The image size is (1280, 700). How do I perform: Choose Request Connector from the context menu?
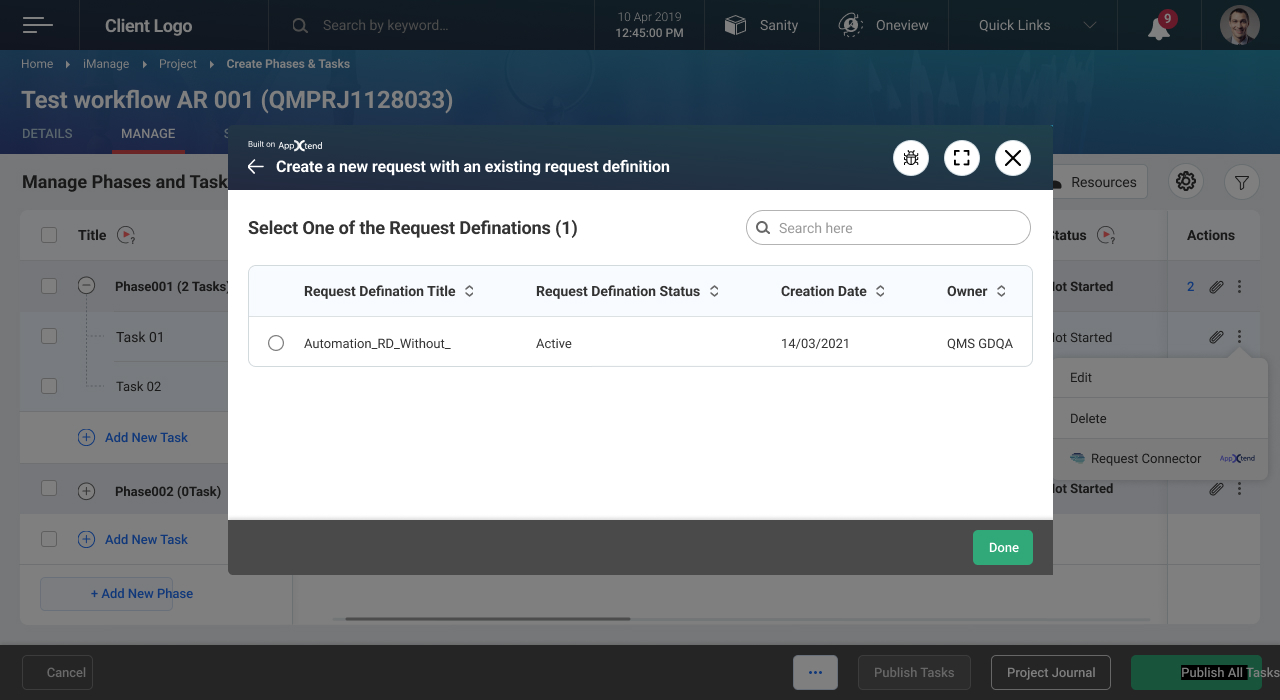pyautogui.click(x=1146, y=459)
